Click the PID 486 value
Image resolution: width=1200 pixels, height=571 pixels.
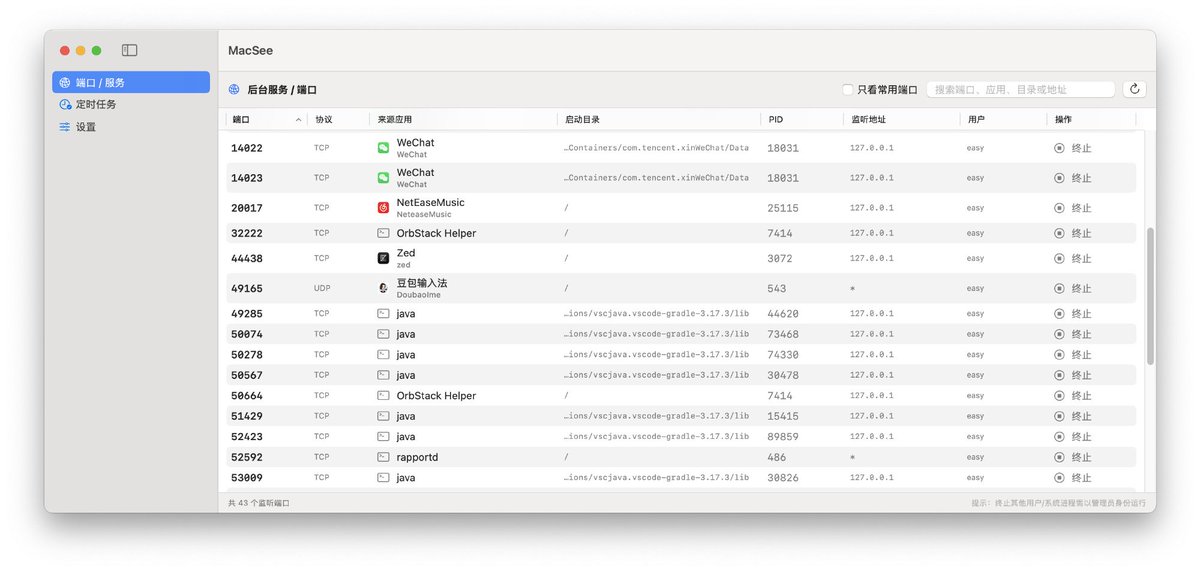pos(777,457)
